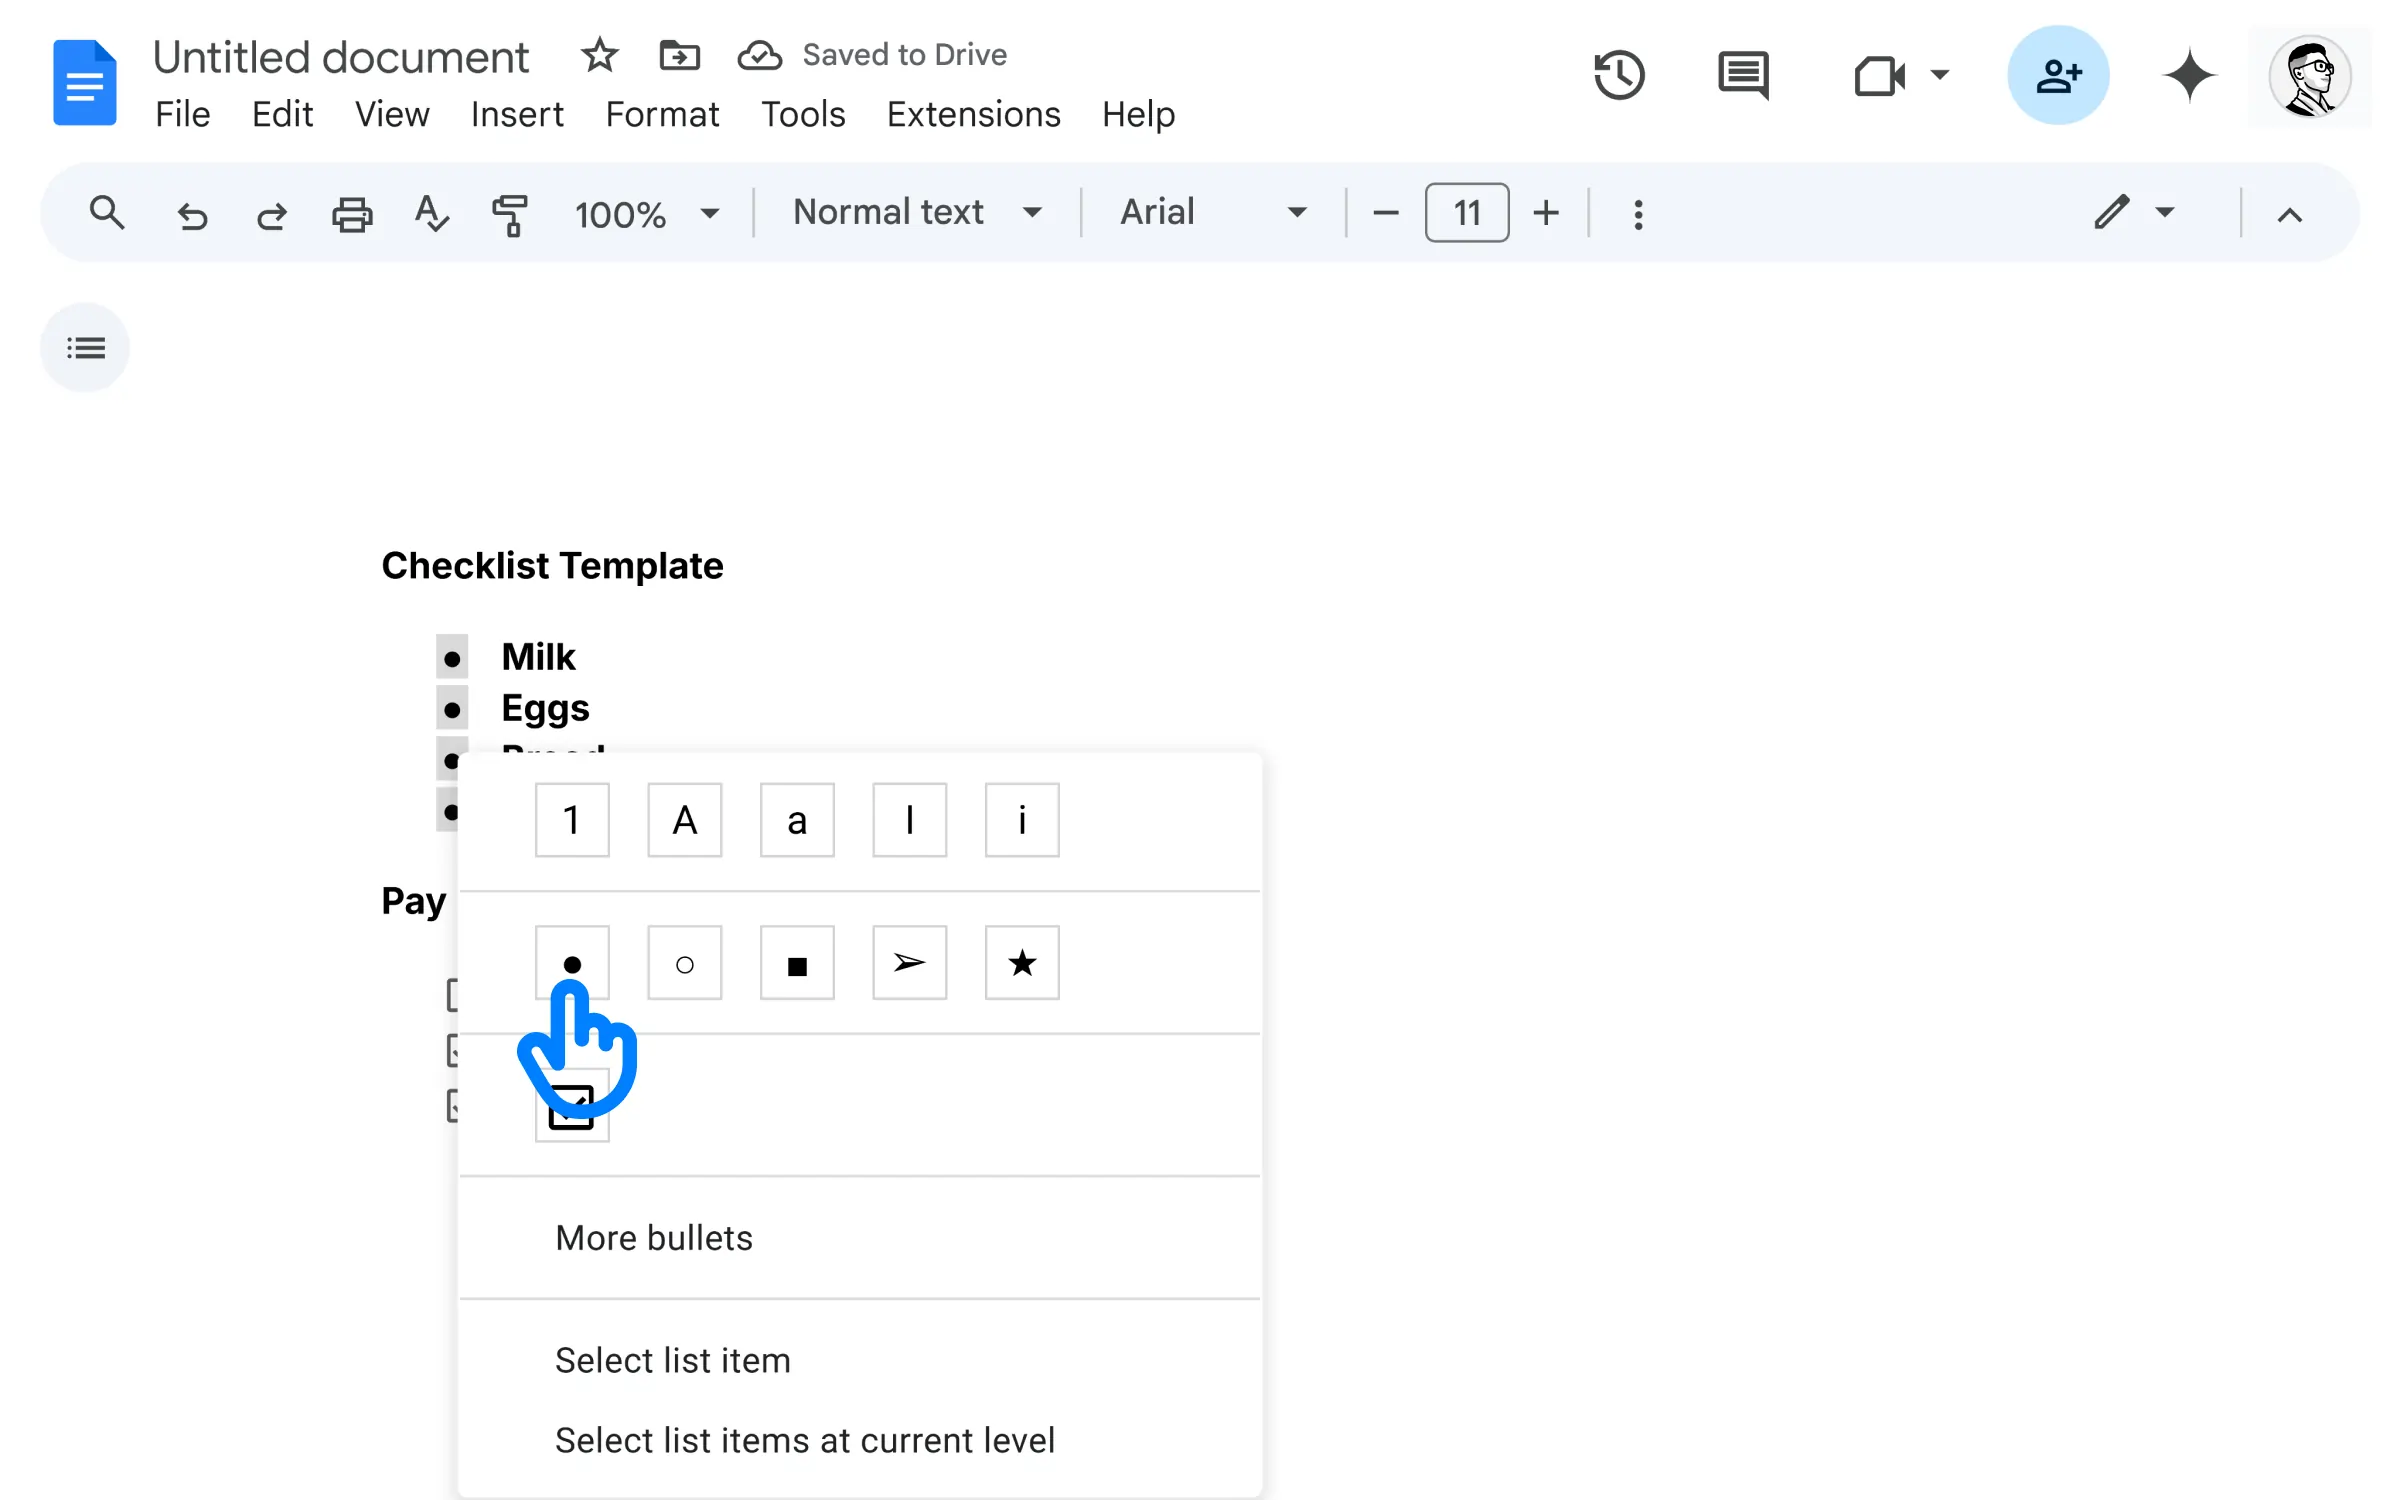Select the numbered 1 list style

click(572, 820)
